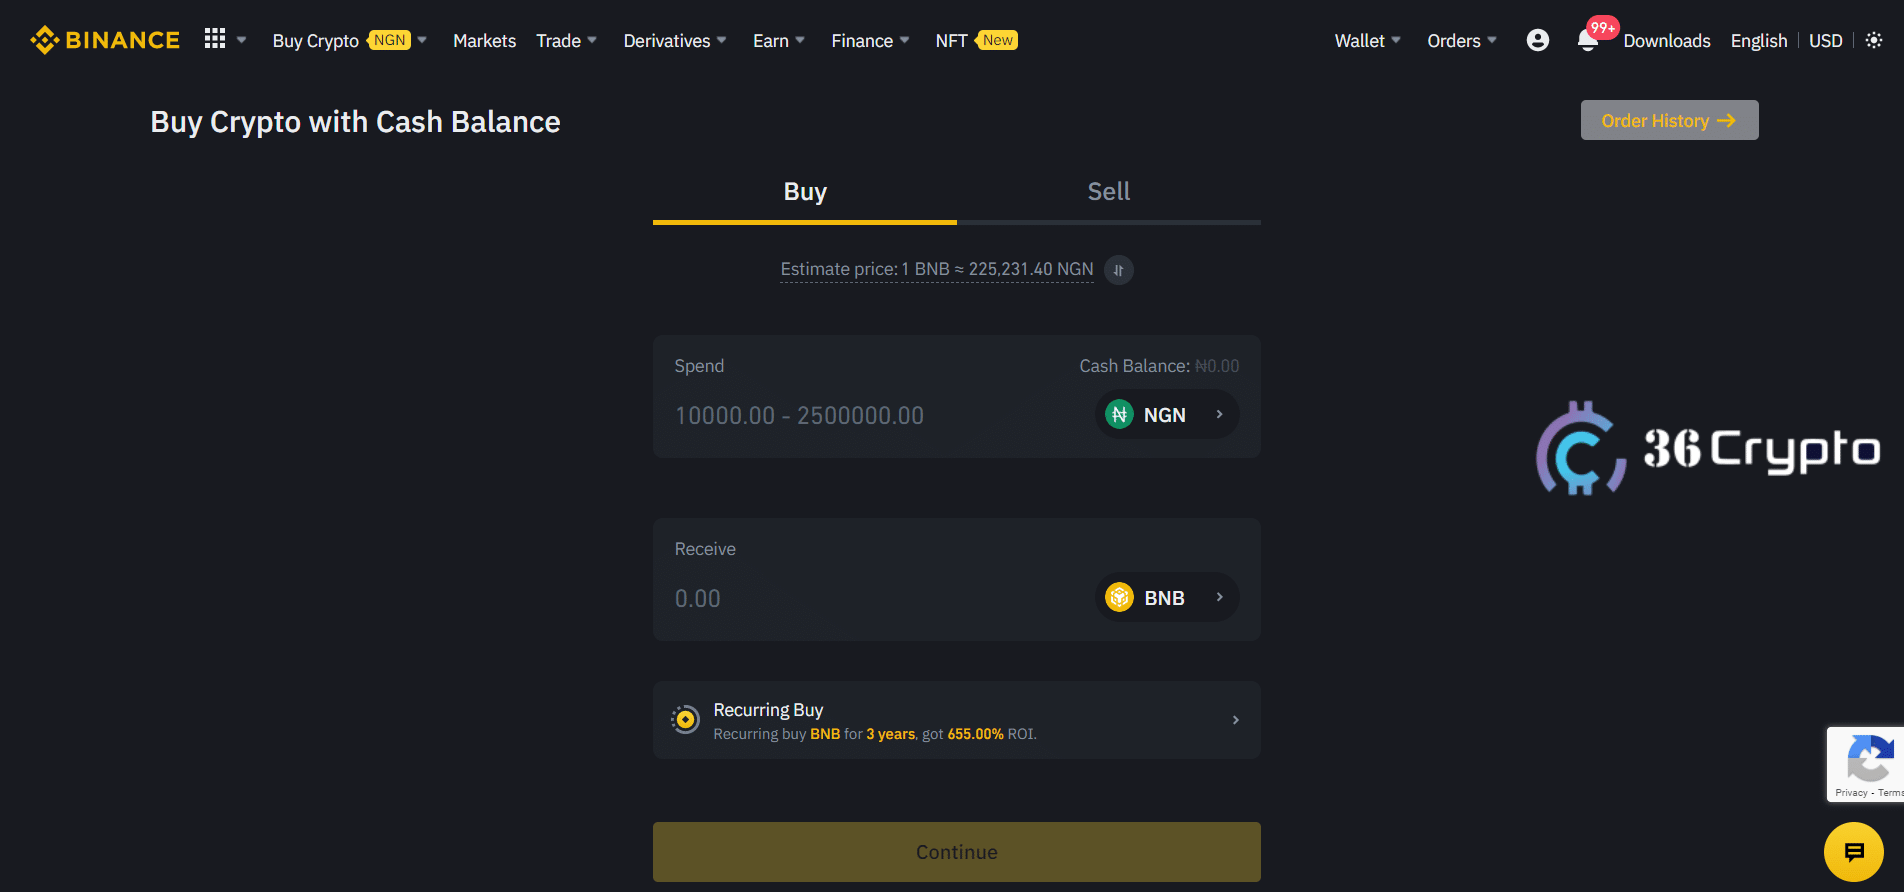
Task: Change the USD display currency
Action: click(x=1825, y=41)
